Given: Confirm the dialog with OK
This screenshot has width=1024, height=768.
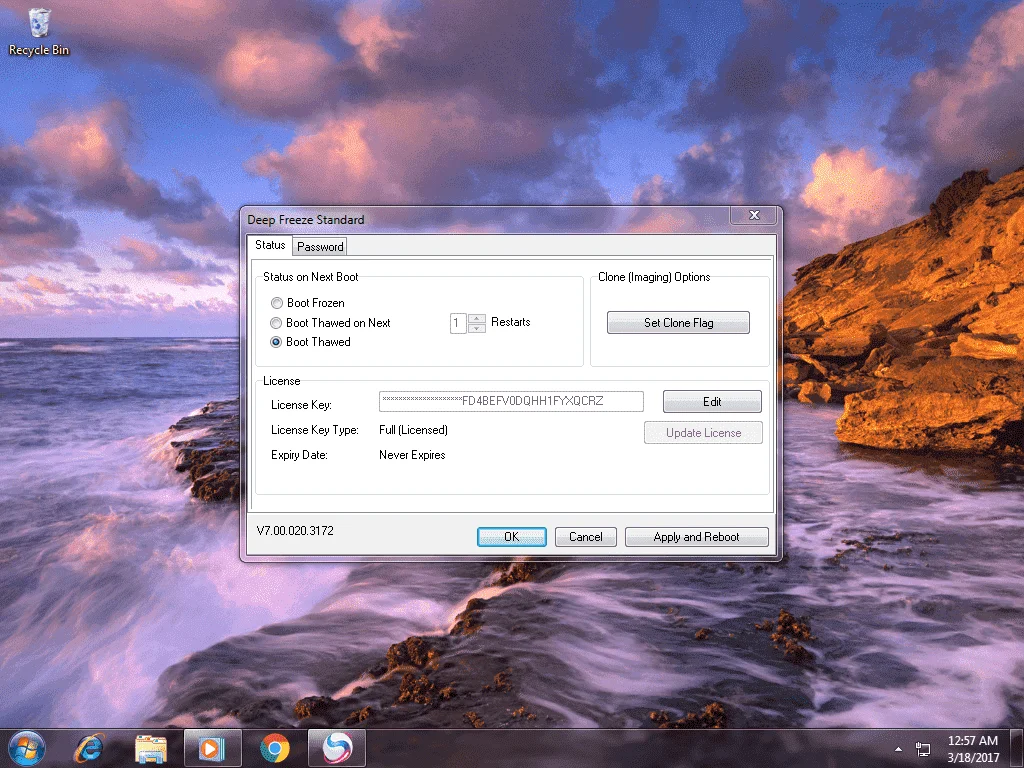Looking at the screenshot, I should 511,537.
